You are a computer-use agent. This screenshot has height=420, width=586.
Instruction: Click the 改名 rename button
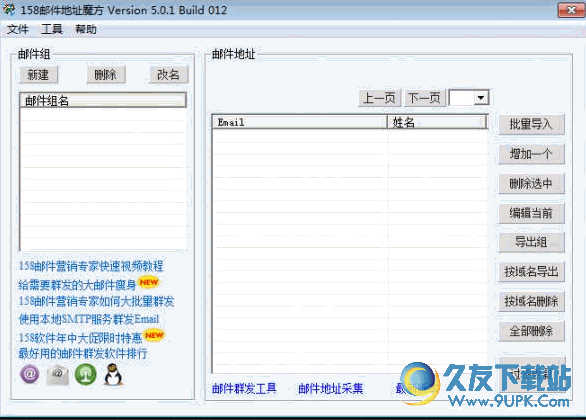(x=169, y=75)
